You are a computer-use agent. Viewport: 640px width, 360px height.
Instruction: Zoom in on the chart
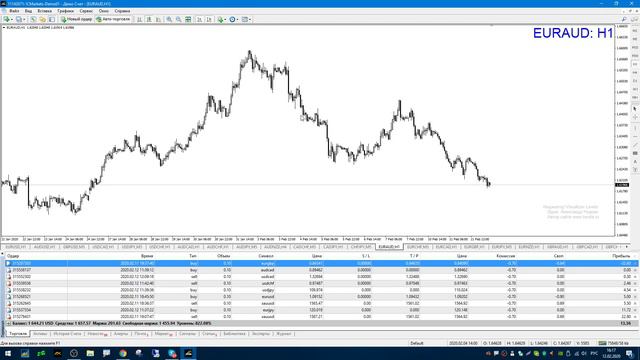pos(169,19)
